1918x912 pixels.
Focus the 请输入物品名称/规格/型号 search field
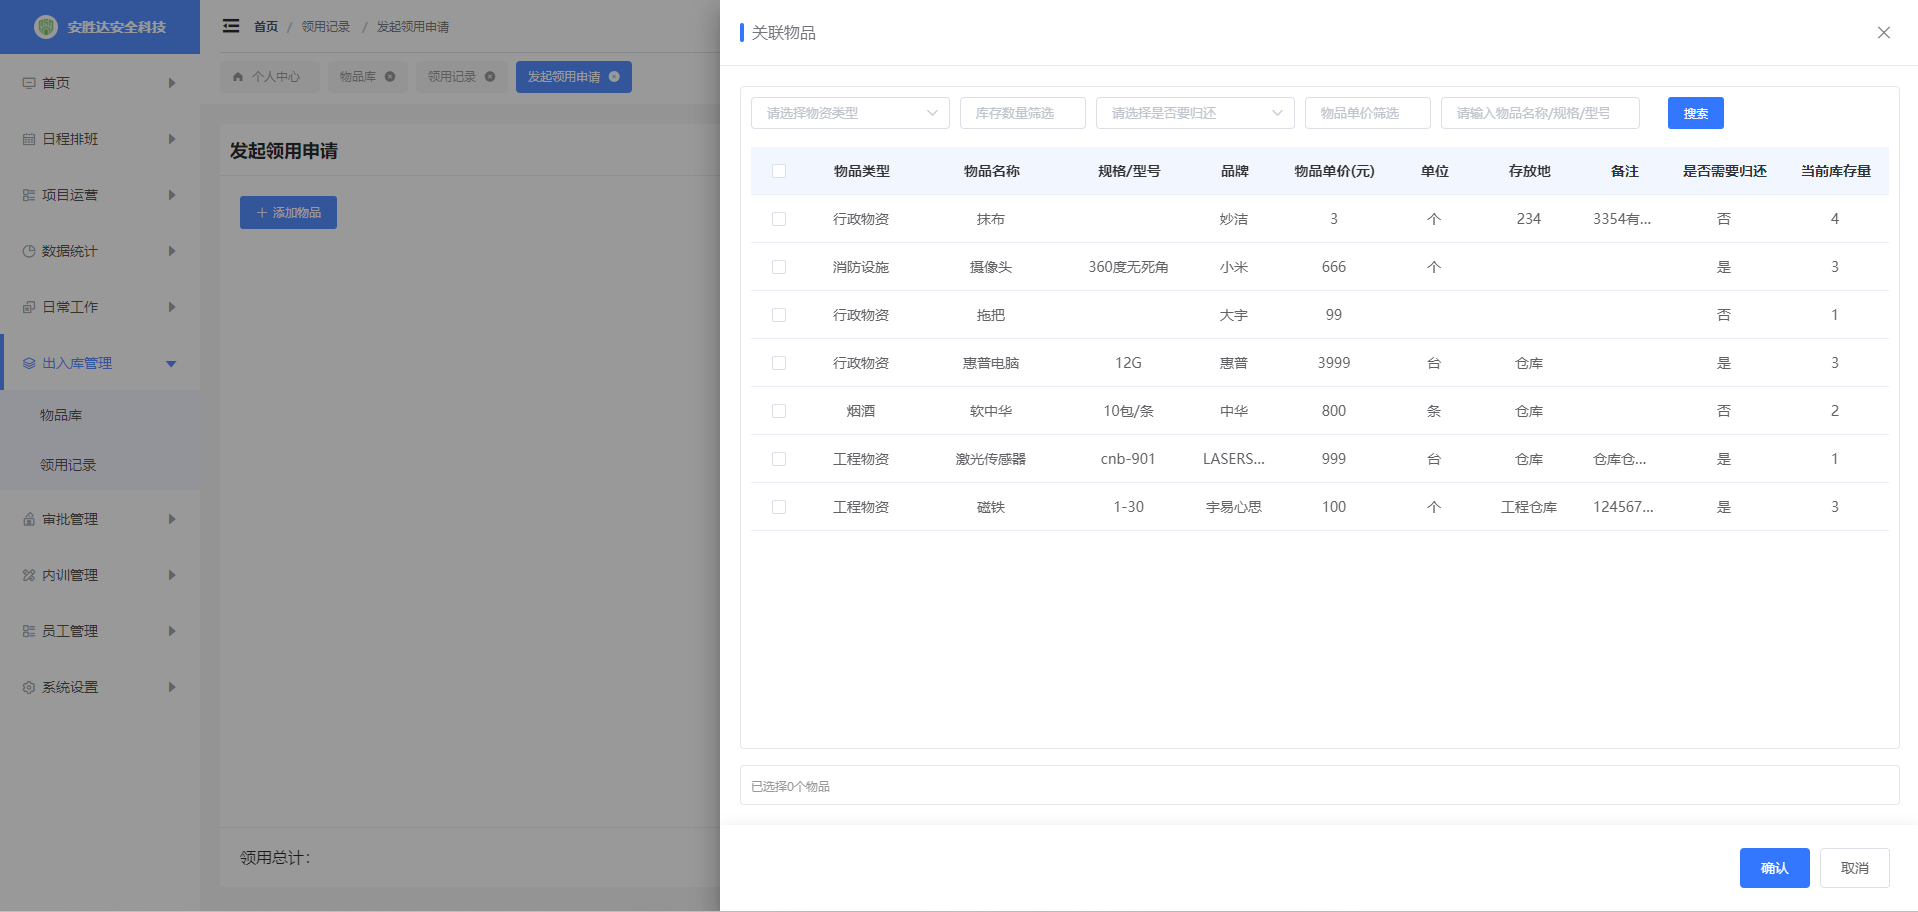point(1539,113)
